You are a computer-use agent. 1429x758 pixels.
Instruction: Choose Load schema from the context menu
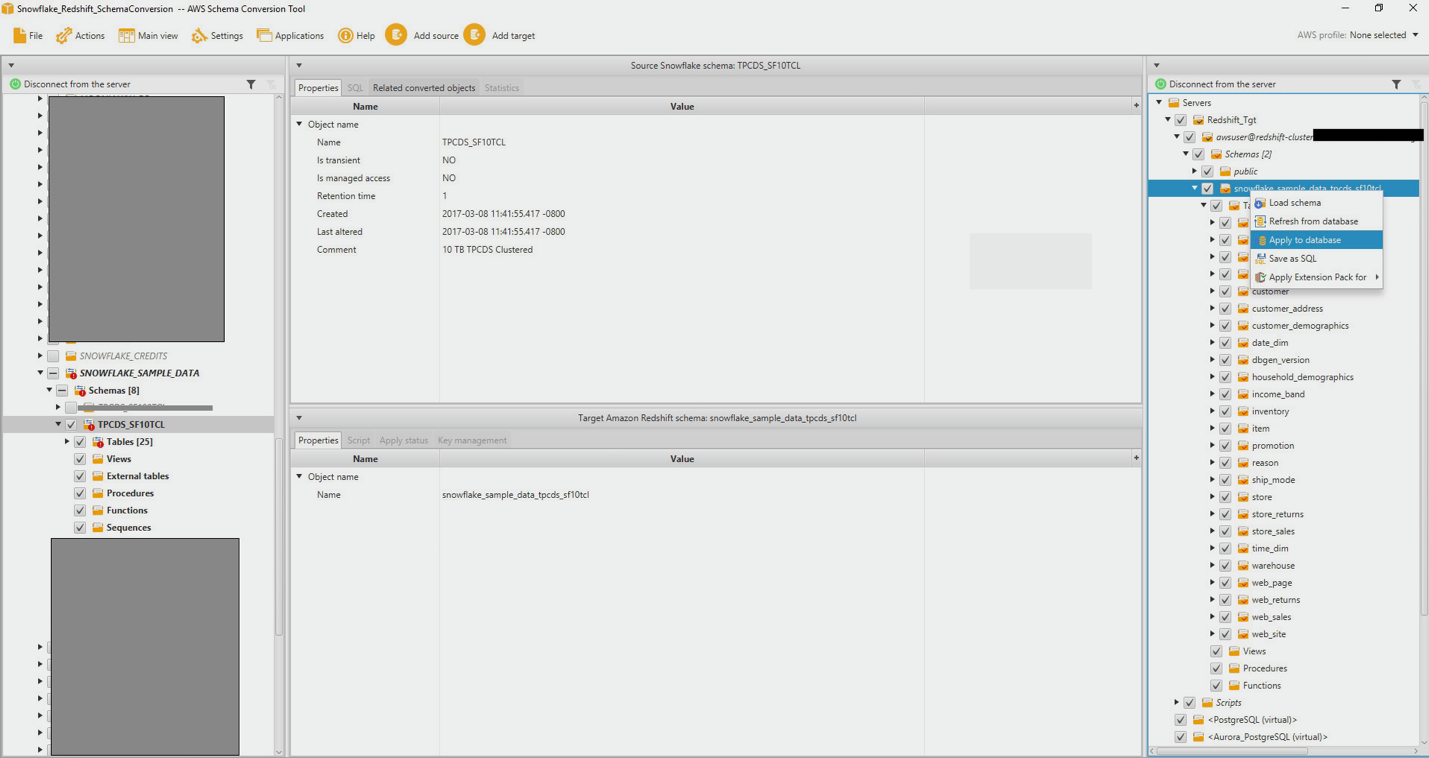coord(1316,203)
